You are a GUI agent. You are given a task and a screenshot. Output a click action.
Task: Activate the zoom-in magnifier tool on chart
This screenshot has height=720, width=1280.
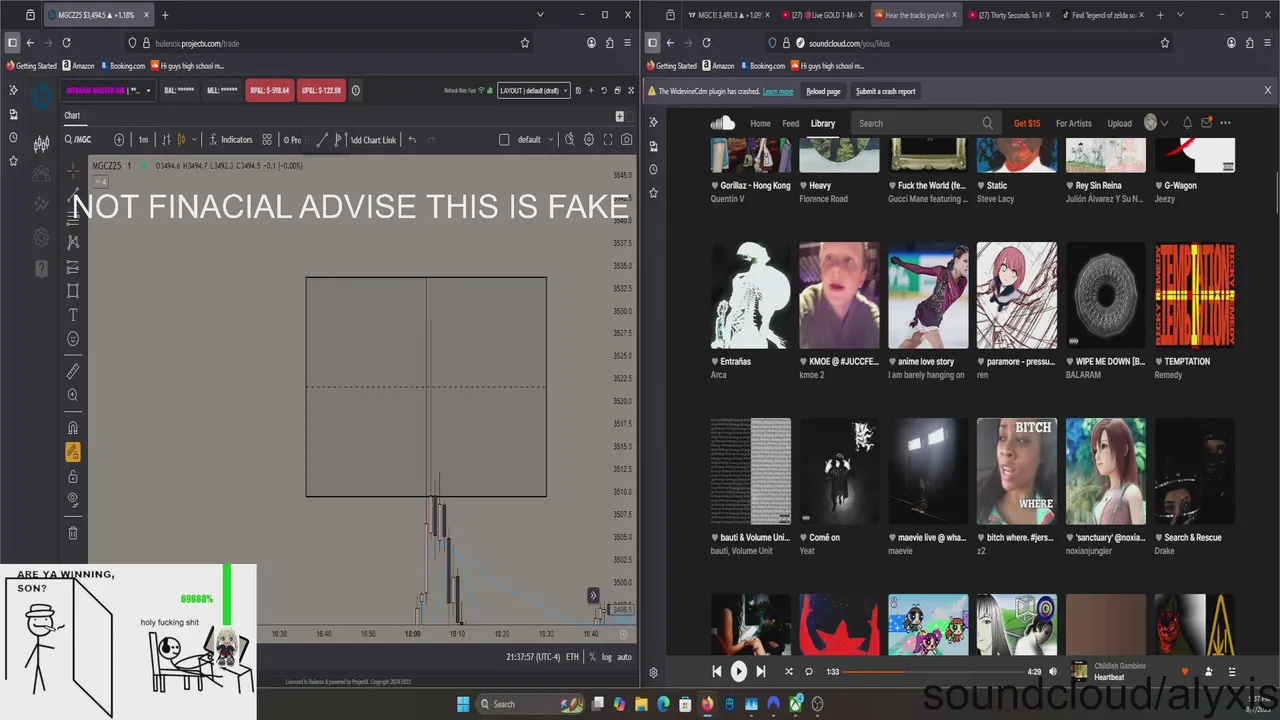coord(73,395)
